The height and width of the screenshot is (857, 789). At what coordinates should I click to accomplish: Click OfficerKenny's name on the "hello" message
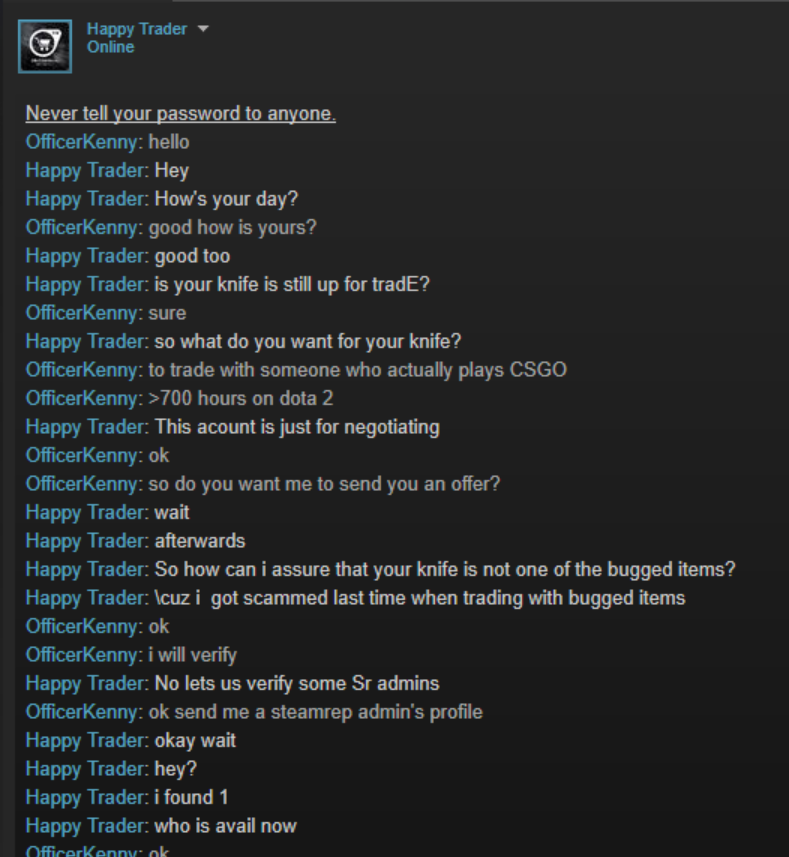click(84, 142)
